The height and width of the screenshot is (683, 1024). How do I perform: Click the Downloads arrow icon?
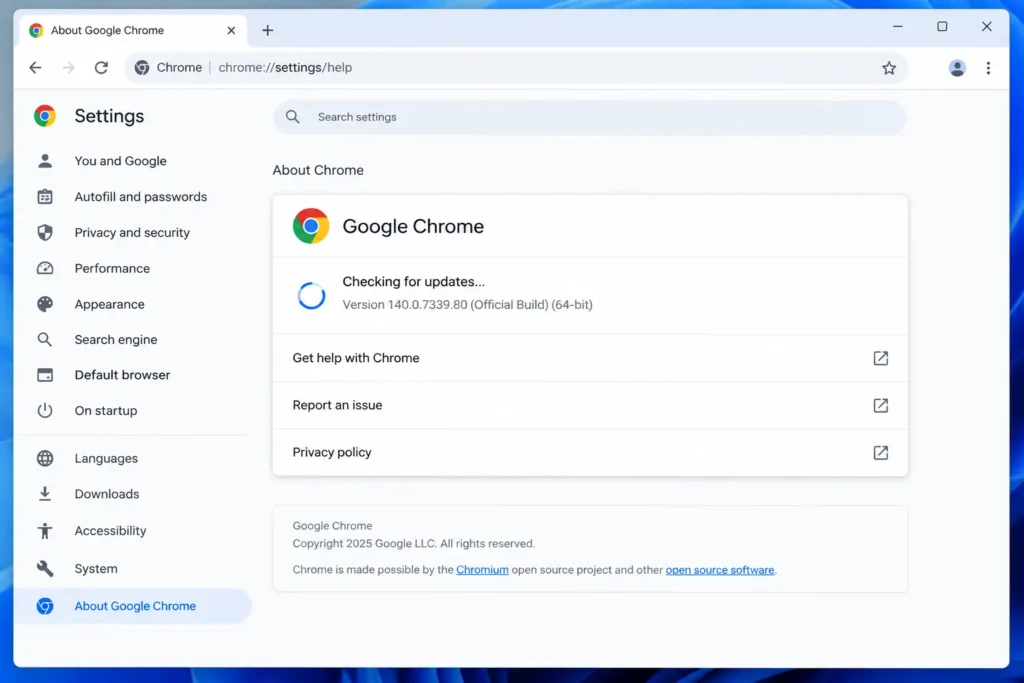45,494
